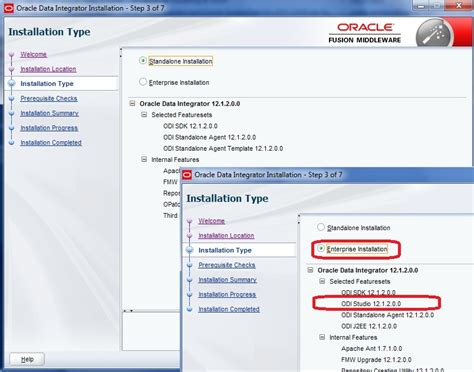Click the Help button
Viewport: 474px width, 372px height.
pyautogui.click(x=27, y=359)
